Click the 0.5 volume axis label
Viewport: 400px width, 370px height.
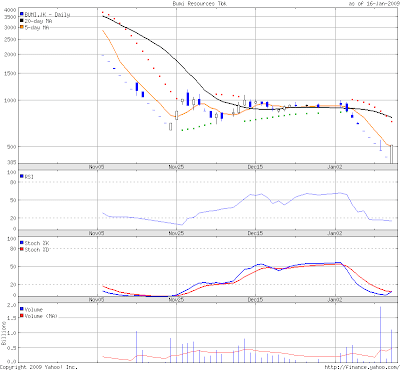point(11,348)
